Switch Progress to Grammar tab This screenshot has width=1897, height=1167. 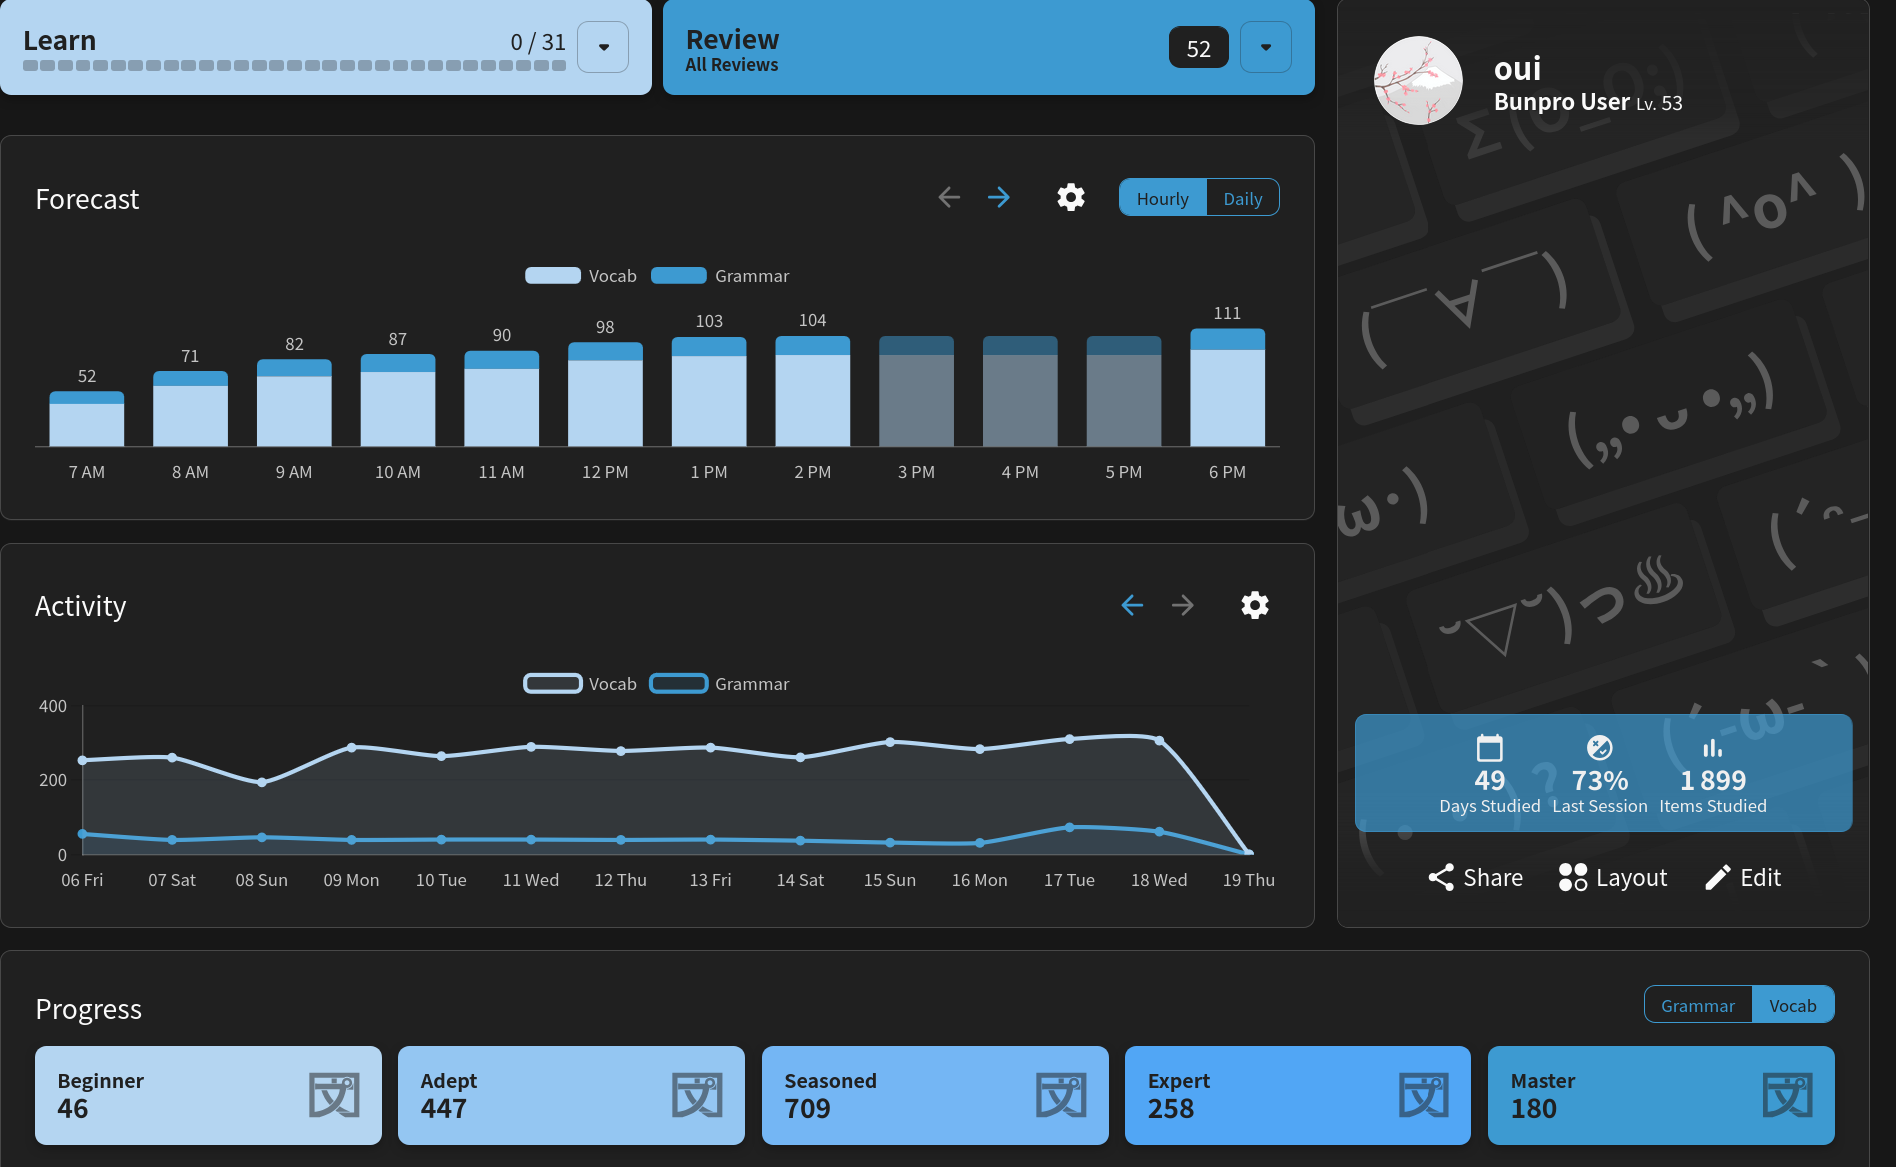coord(1697,1005)
